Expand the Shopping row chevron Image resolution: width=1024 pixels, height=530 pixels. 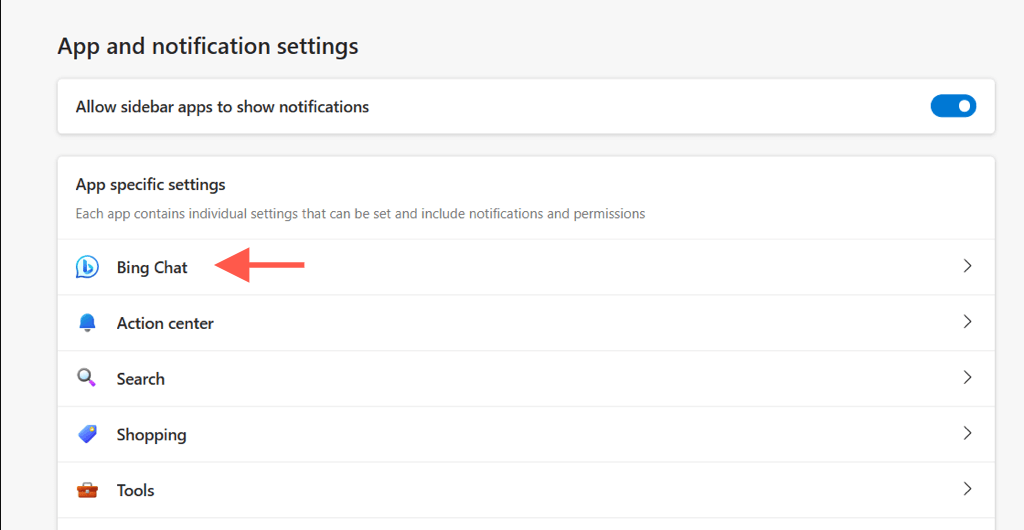tap(967, 434)
